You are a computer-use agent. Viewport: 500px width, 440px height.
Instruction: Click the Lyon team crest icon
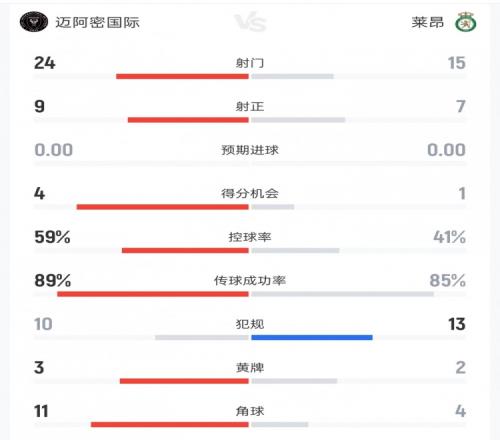tap(466, 22)
